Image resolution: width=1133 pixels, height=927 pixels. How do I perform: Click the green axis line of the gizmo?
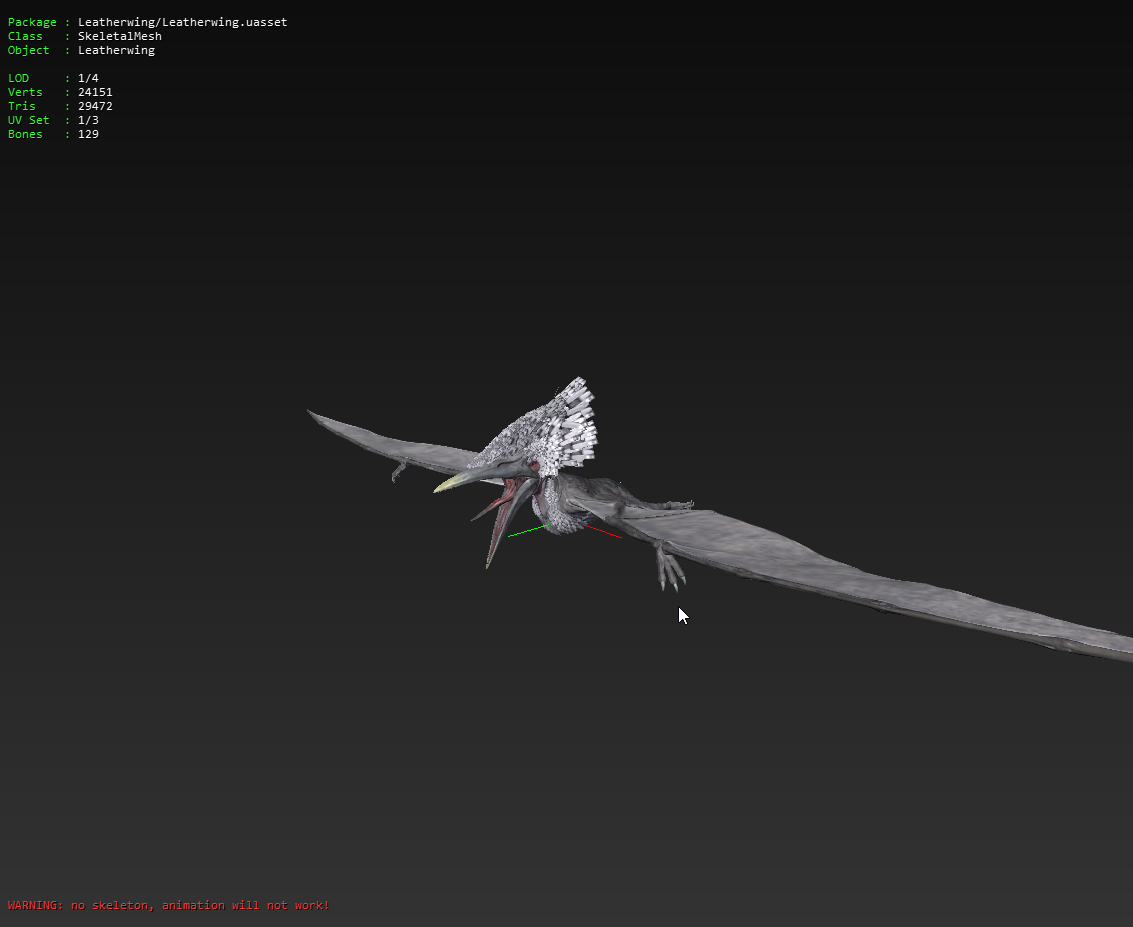527,530
